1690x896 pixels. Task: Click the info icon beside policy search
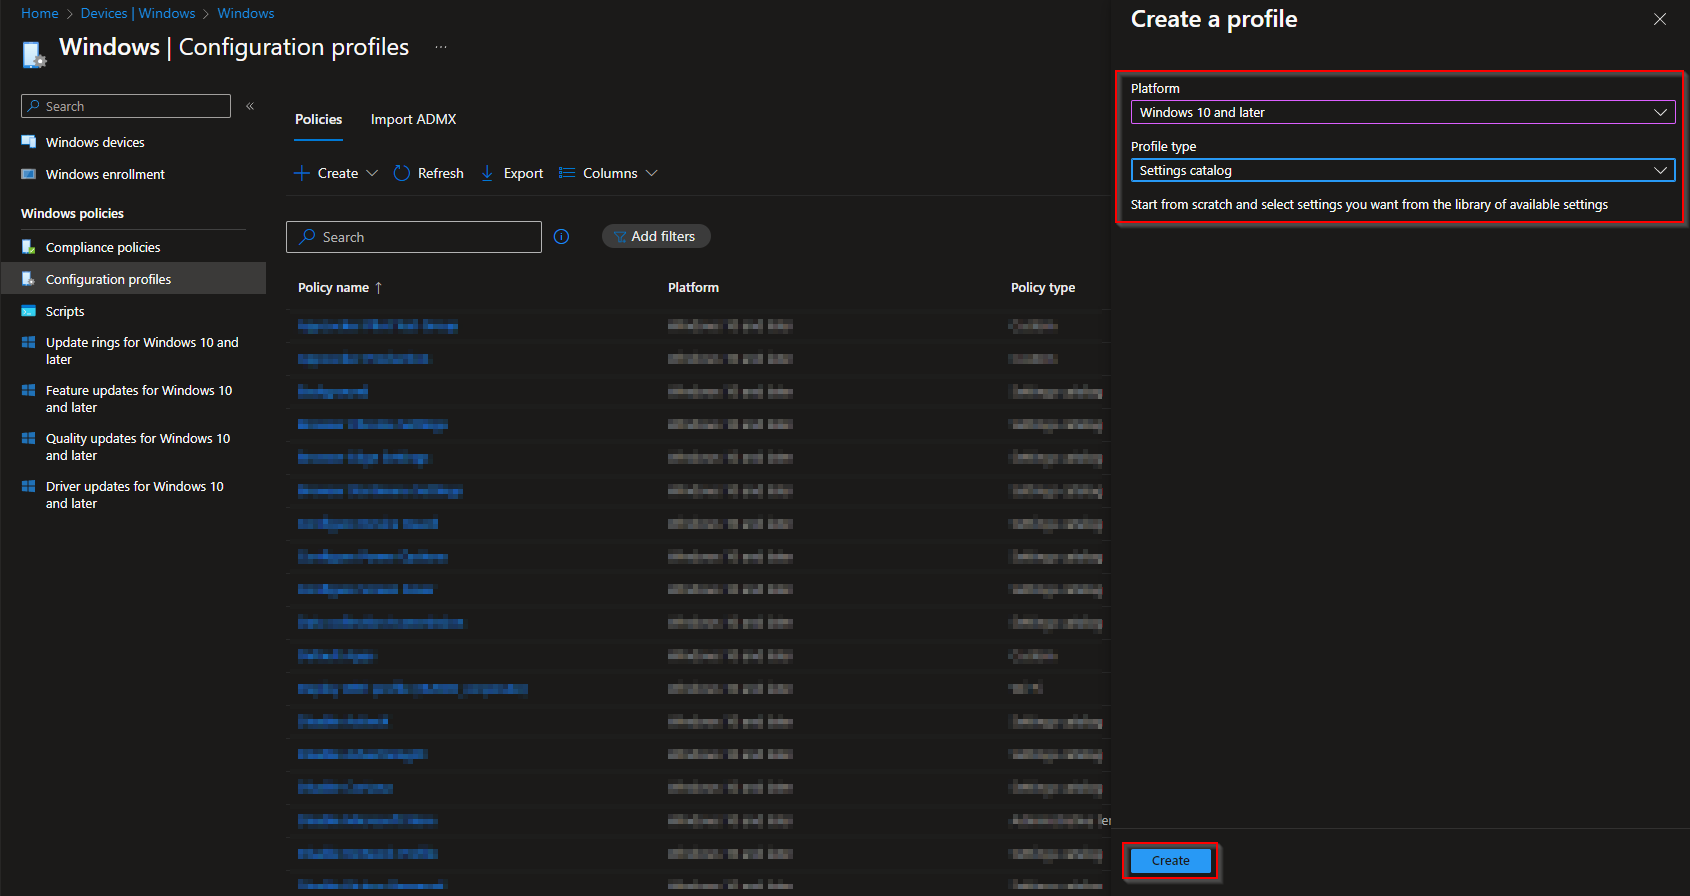tap(562, 237)
